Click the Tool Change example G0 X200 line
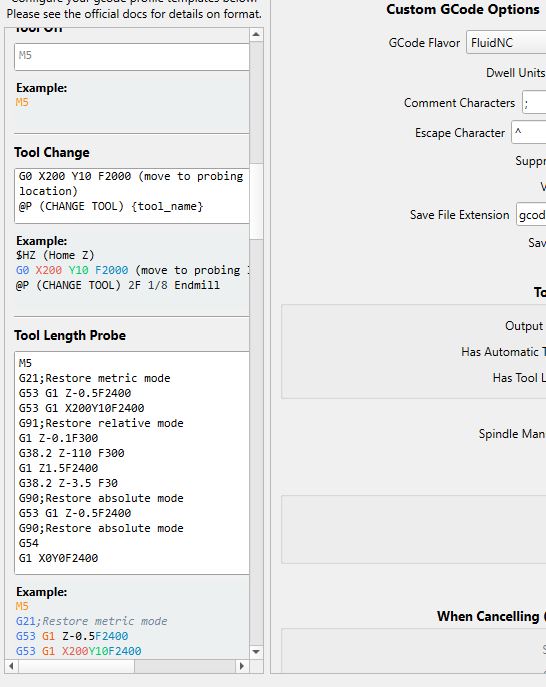 coord(132,270)
